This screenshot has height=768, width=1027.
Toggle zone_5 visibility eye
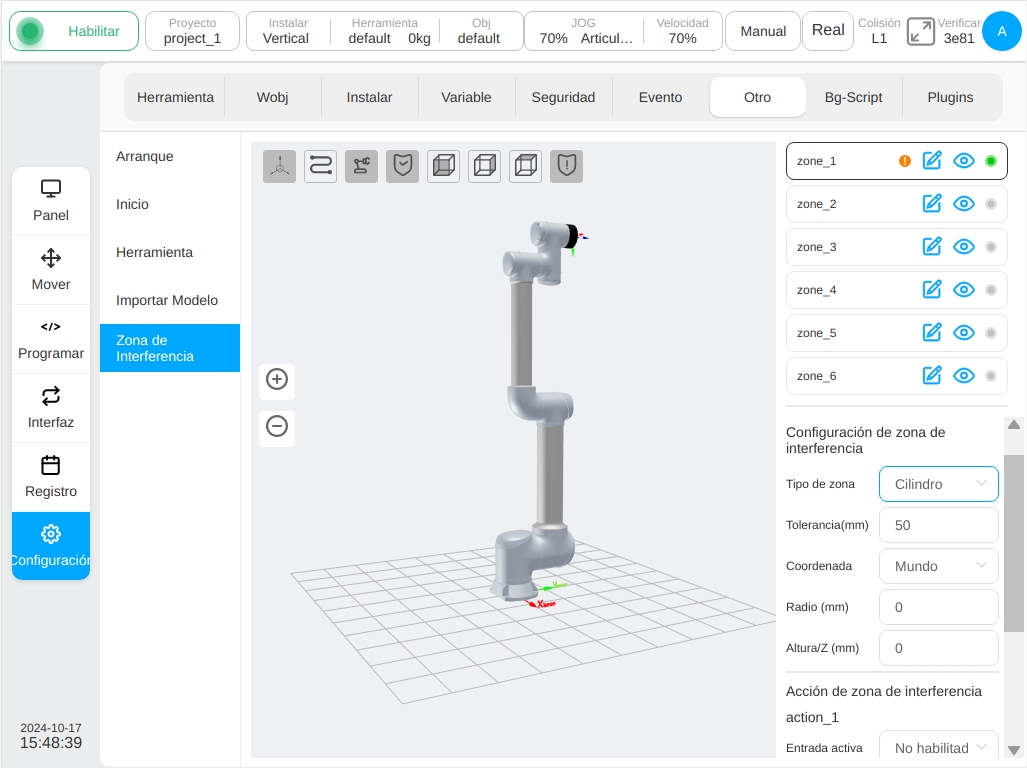963,333
